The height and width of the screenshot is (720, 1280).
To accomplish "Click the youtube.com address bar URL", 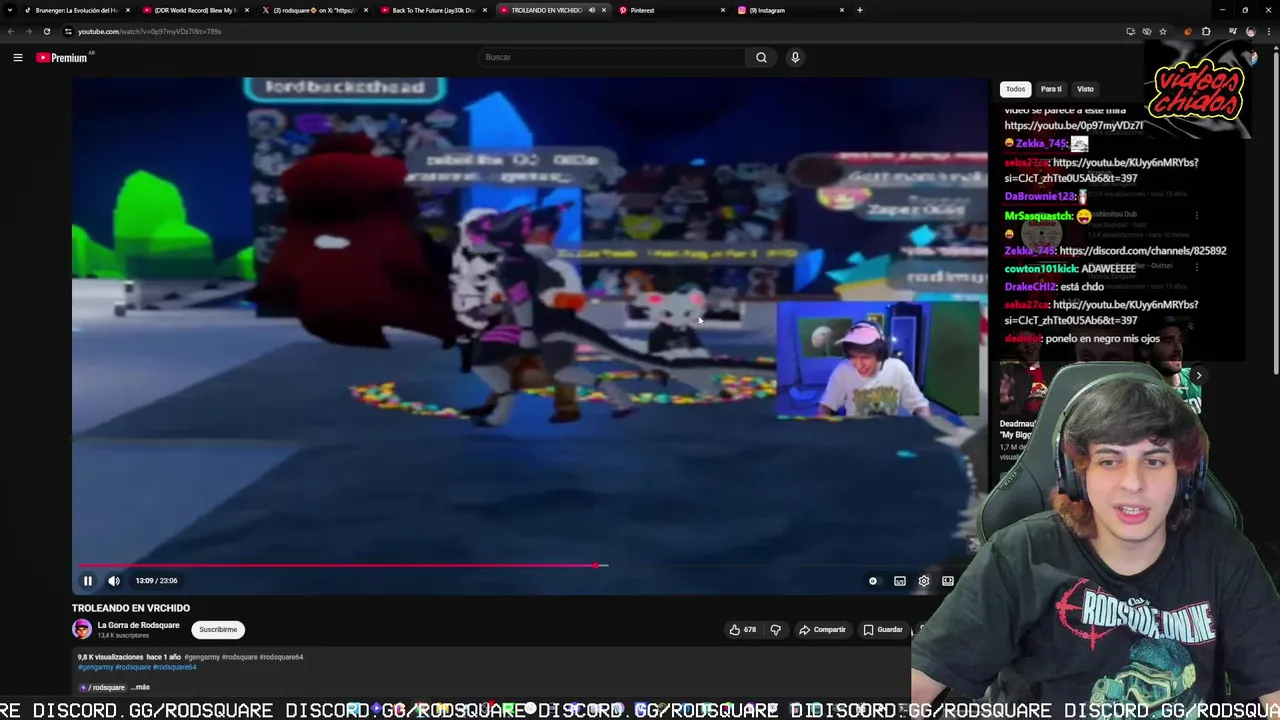I will (x=150, y=31).
